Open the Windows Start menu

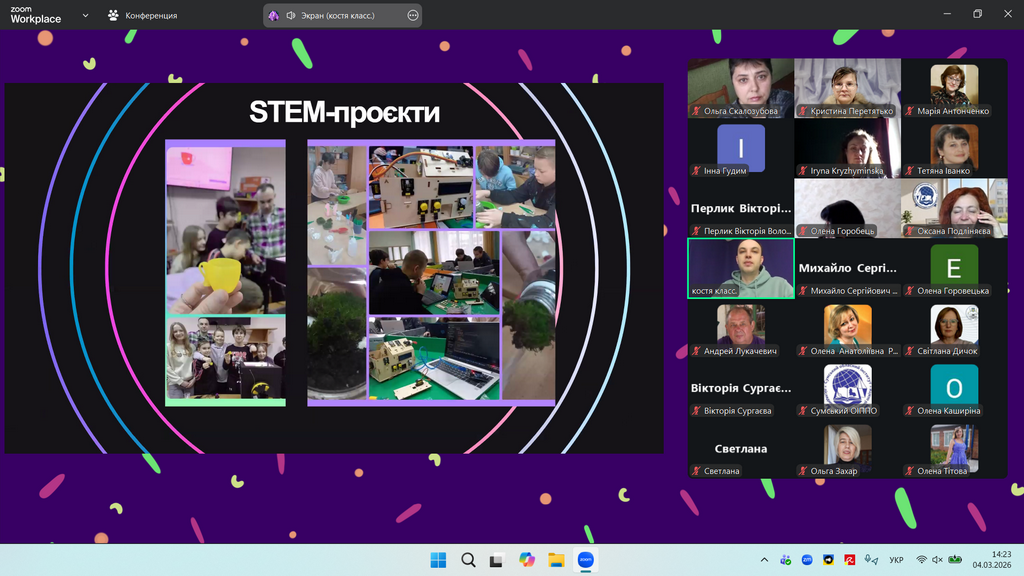(438, 560)
